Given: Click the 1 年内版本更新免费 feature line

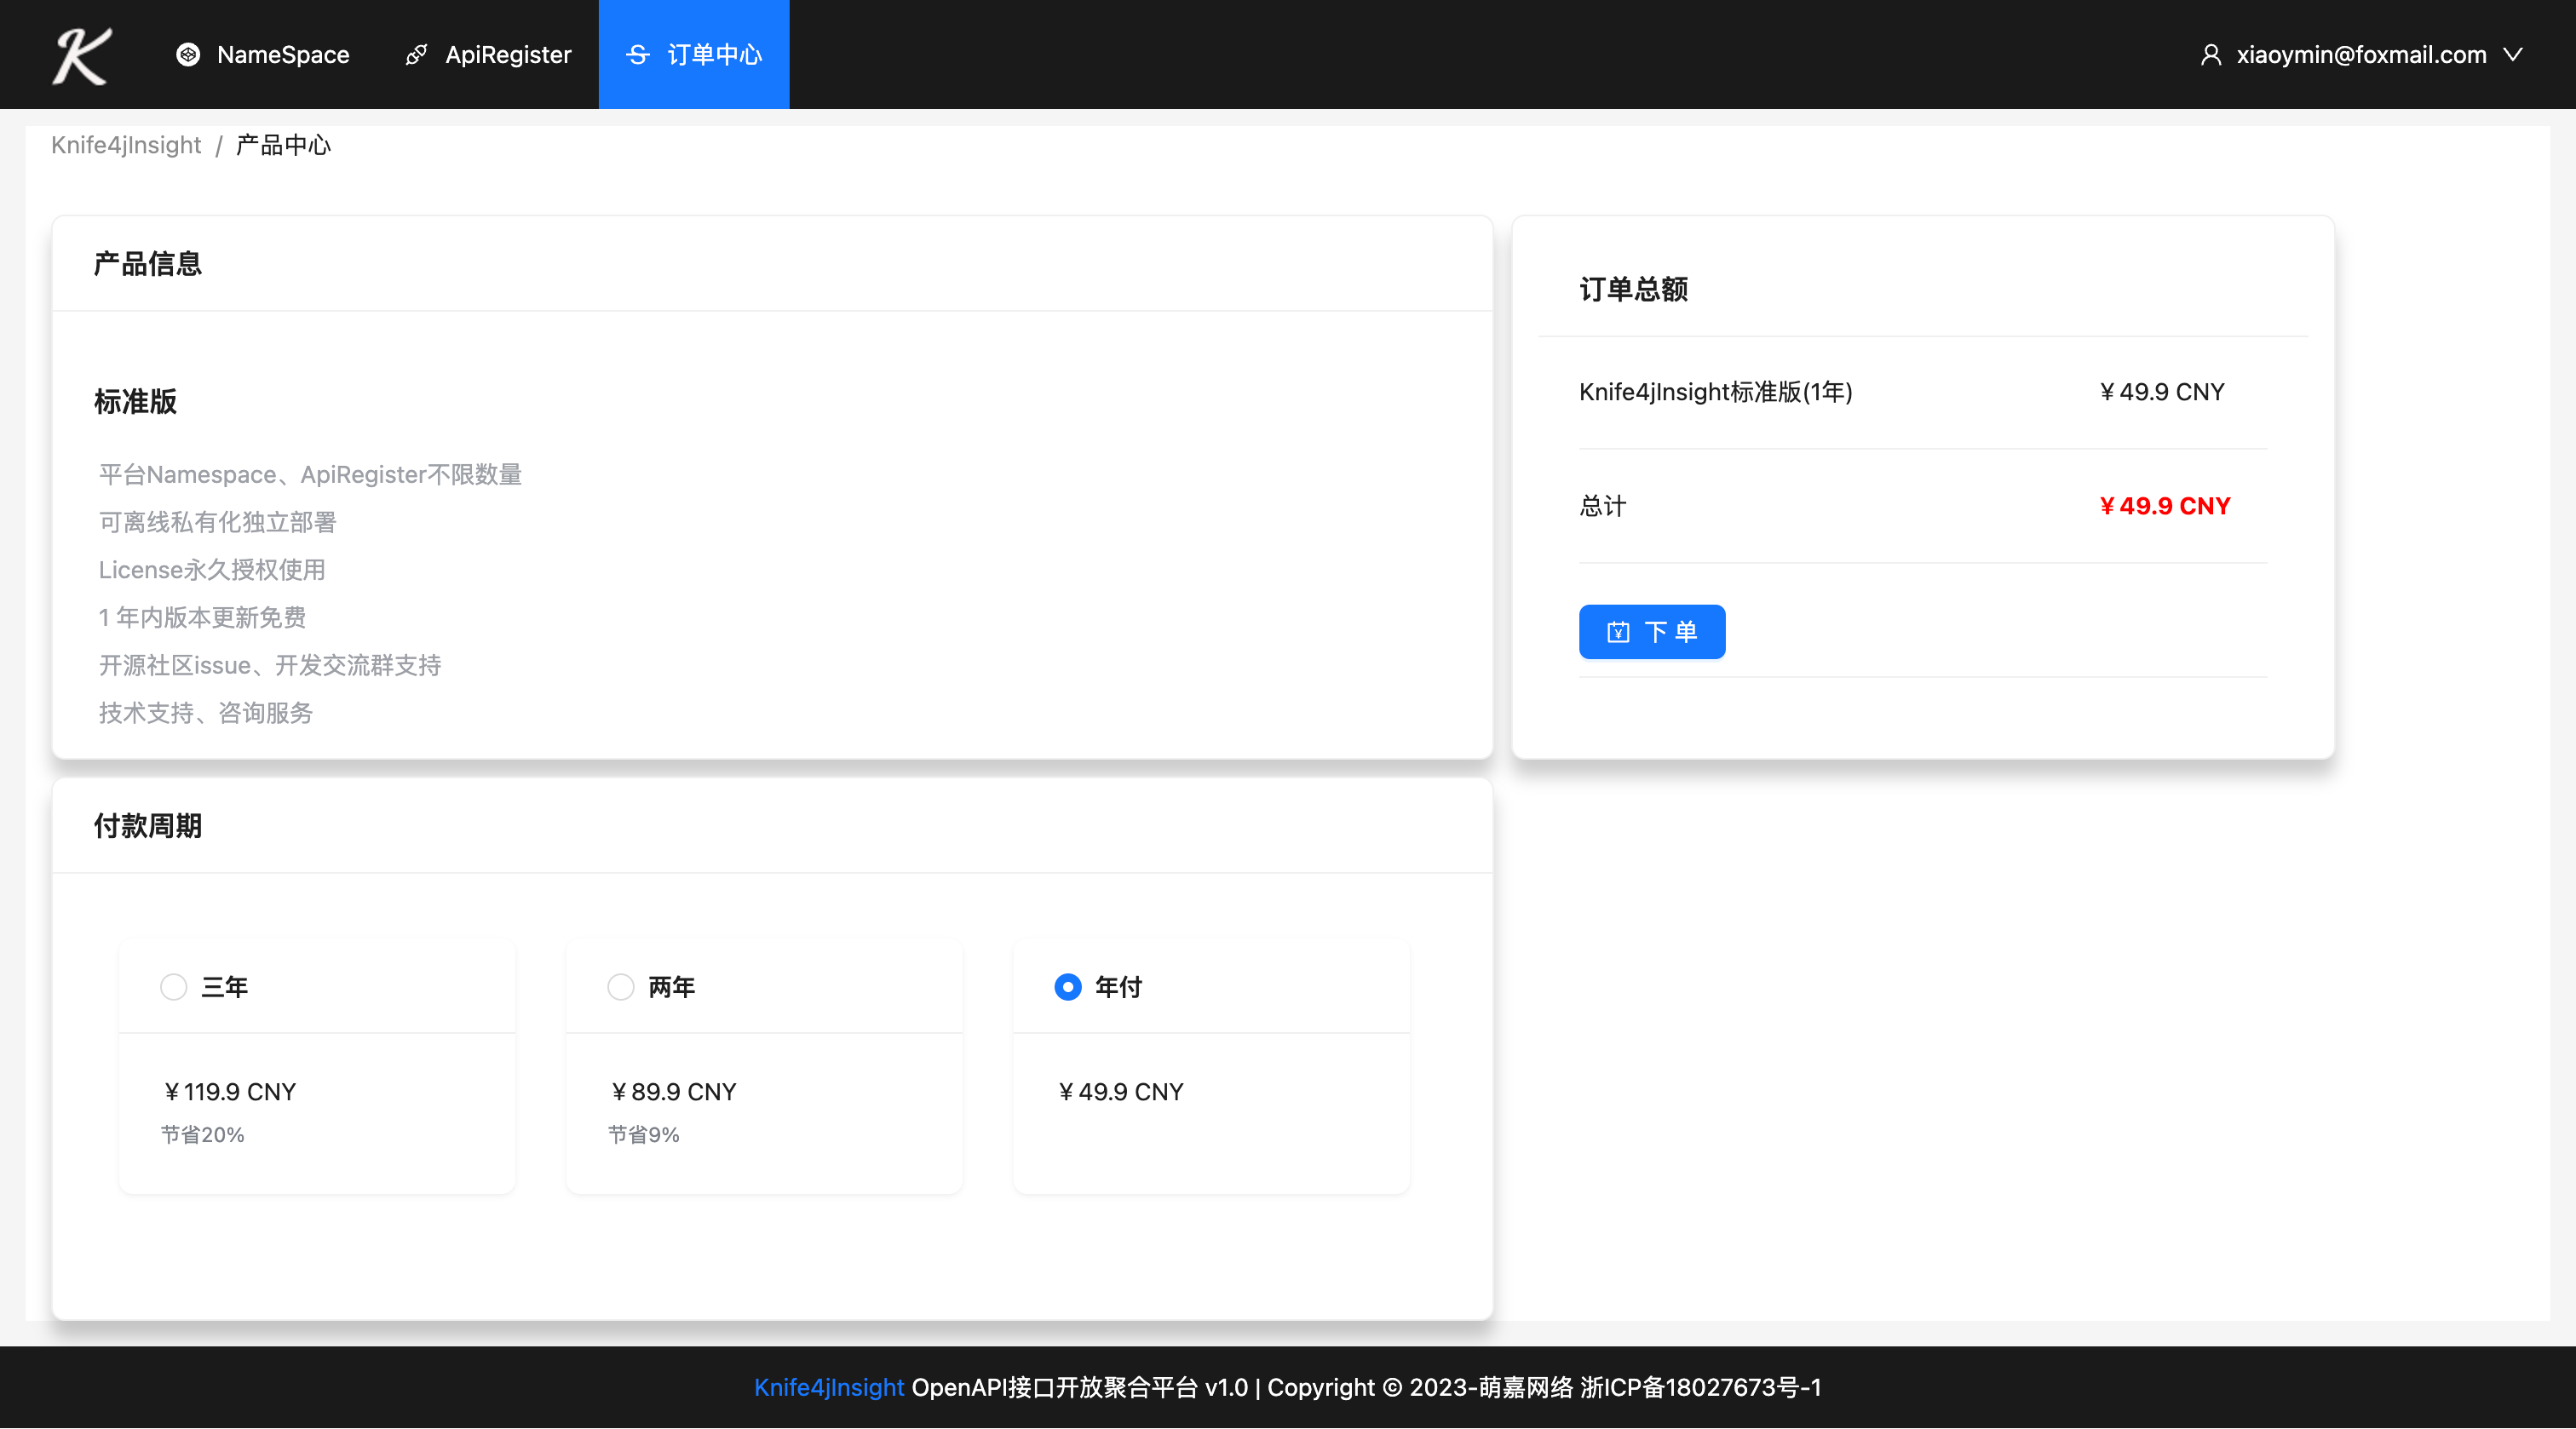Looking at the screenshot, I should click(202, 618).
